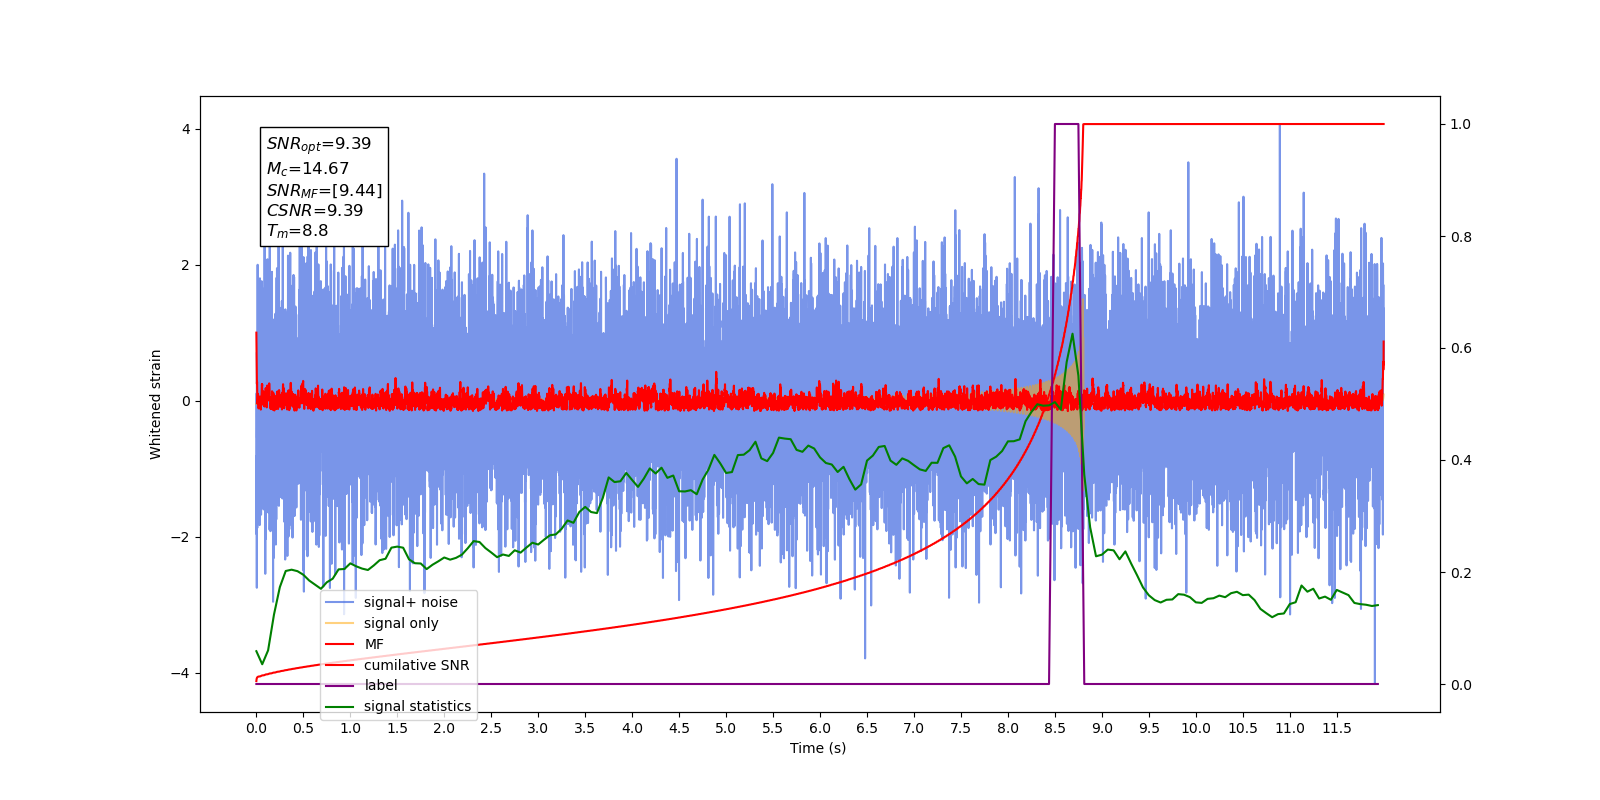Viewport: 1600px width, 800px height.
Task: Click the 11.5 tick on the time axis
Action: pos(1337,728)
